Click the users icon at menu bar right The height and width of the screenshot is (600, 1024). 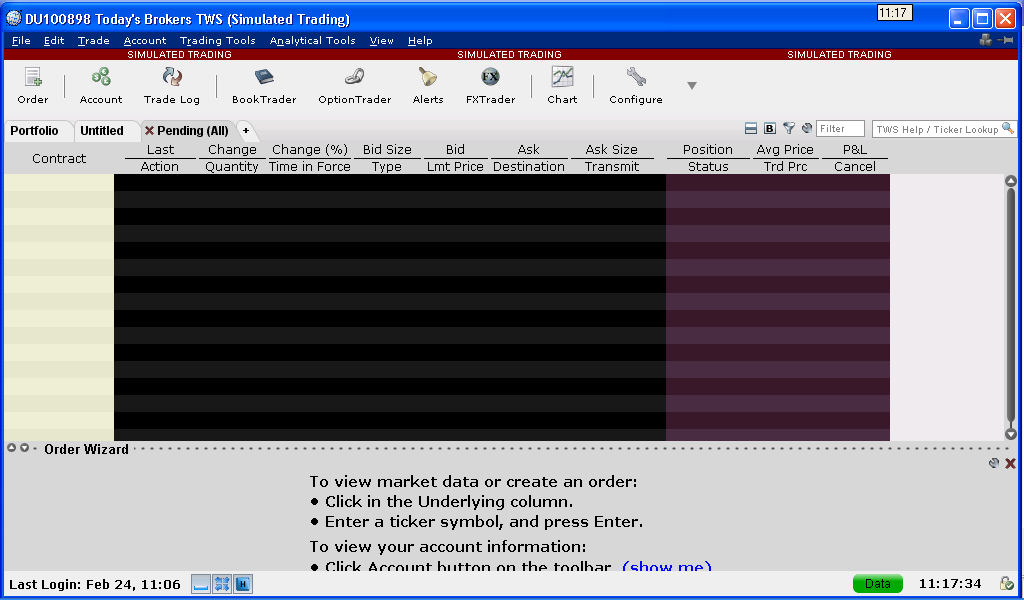click(985, 40)
